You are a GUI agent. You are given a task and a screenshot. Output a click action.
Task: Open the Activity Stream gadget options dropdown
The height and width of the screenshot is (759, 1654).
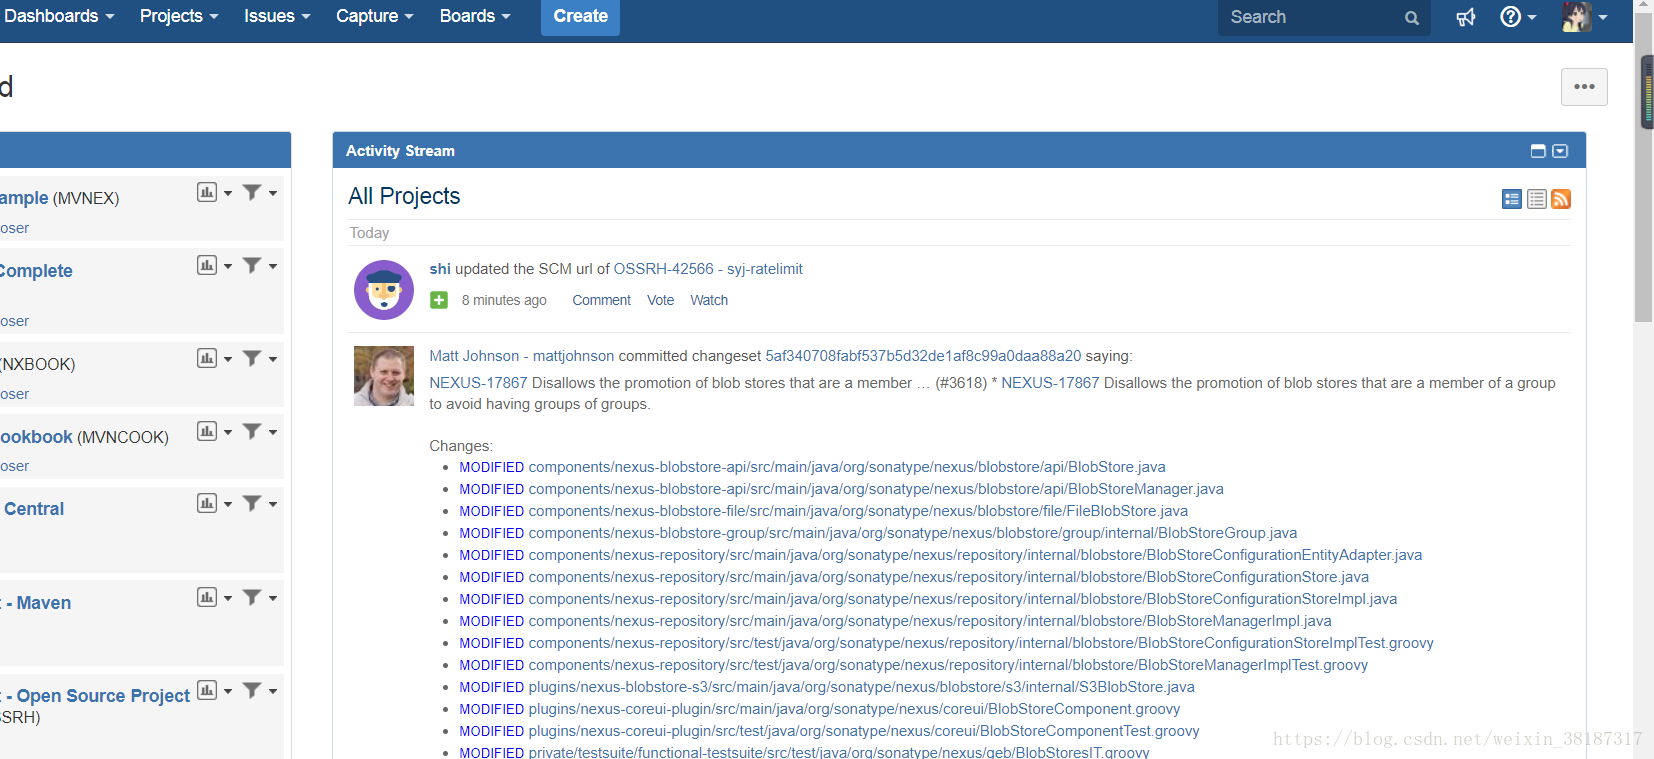[x=1560, y=151]
